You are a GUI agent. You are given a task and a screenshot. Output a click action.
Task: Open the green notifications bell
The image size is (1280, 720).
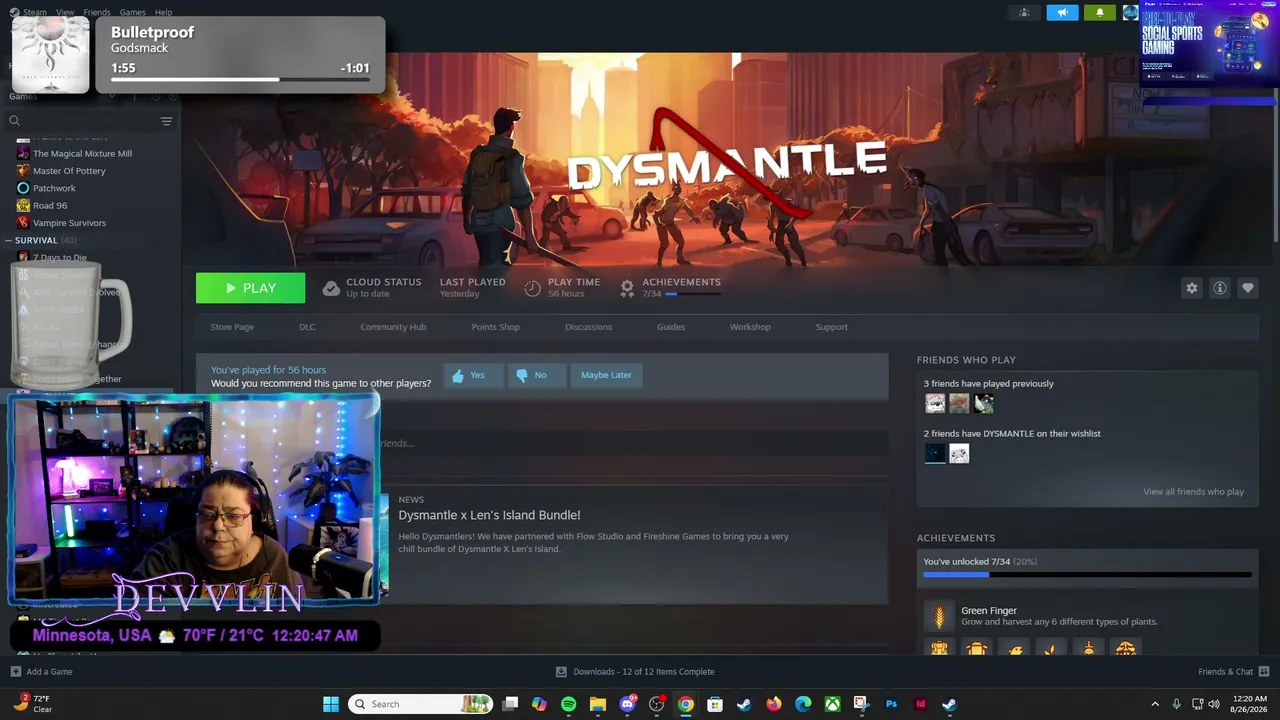click(x=1100, y=13)
